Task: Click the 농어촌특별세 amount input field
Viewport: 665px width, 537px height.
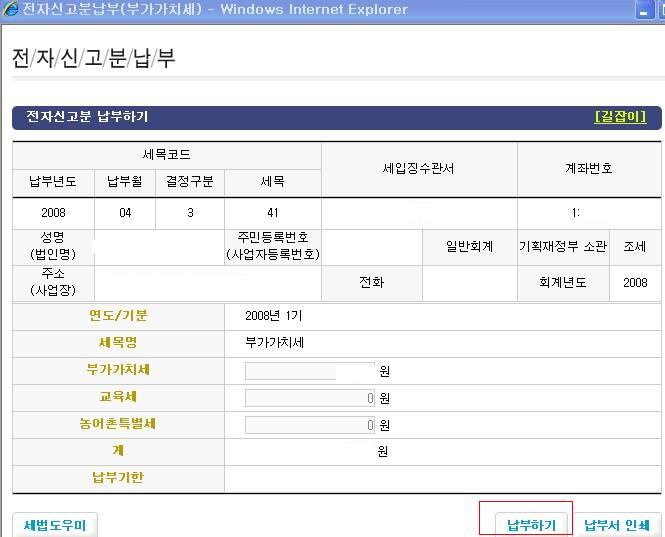Action: click(310, 425)
